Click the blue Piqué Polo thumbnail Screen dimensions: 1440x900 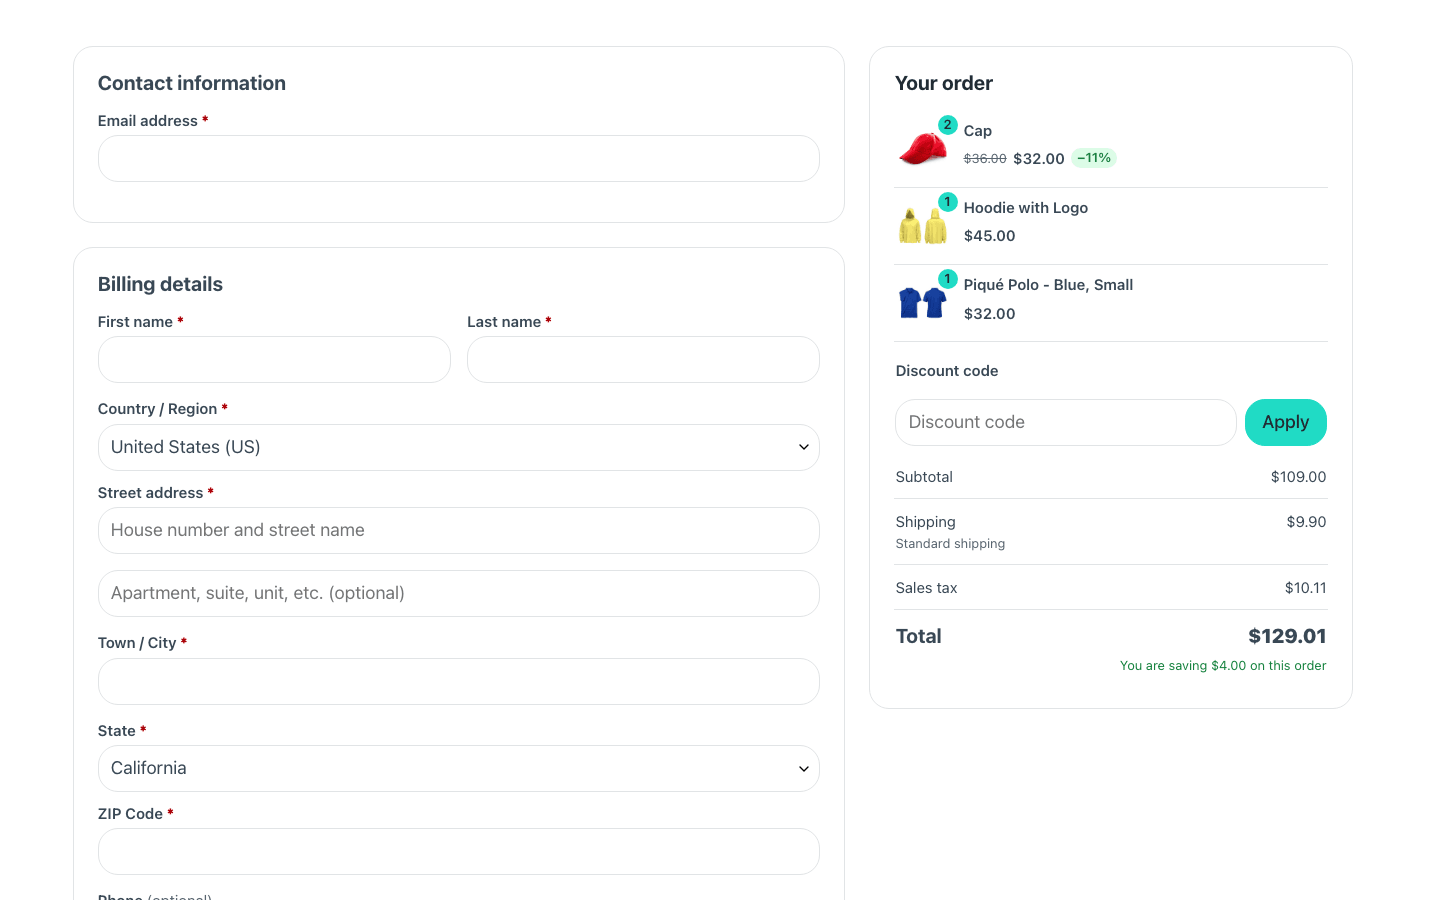(922, 303)
